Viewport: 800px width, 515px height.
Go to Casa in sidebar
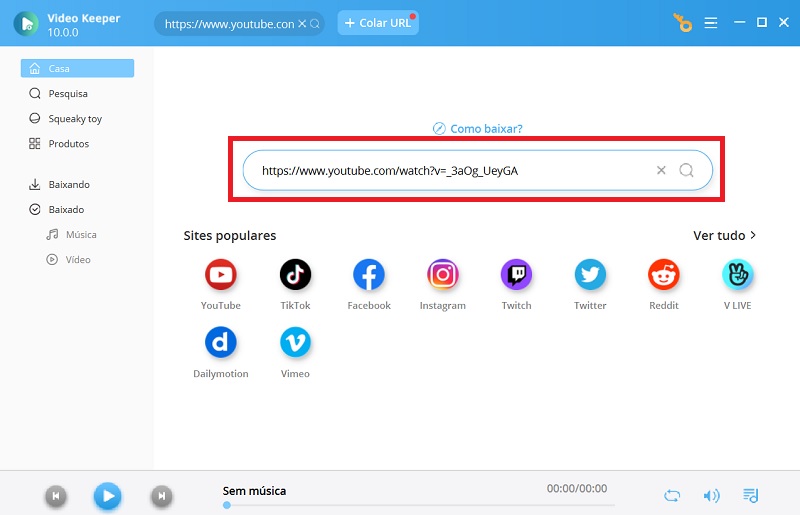click(x=78, y=68)
